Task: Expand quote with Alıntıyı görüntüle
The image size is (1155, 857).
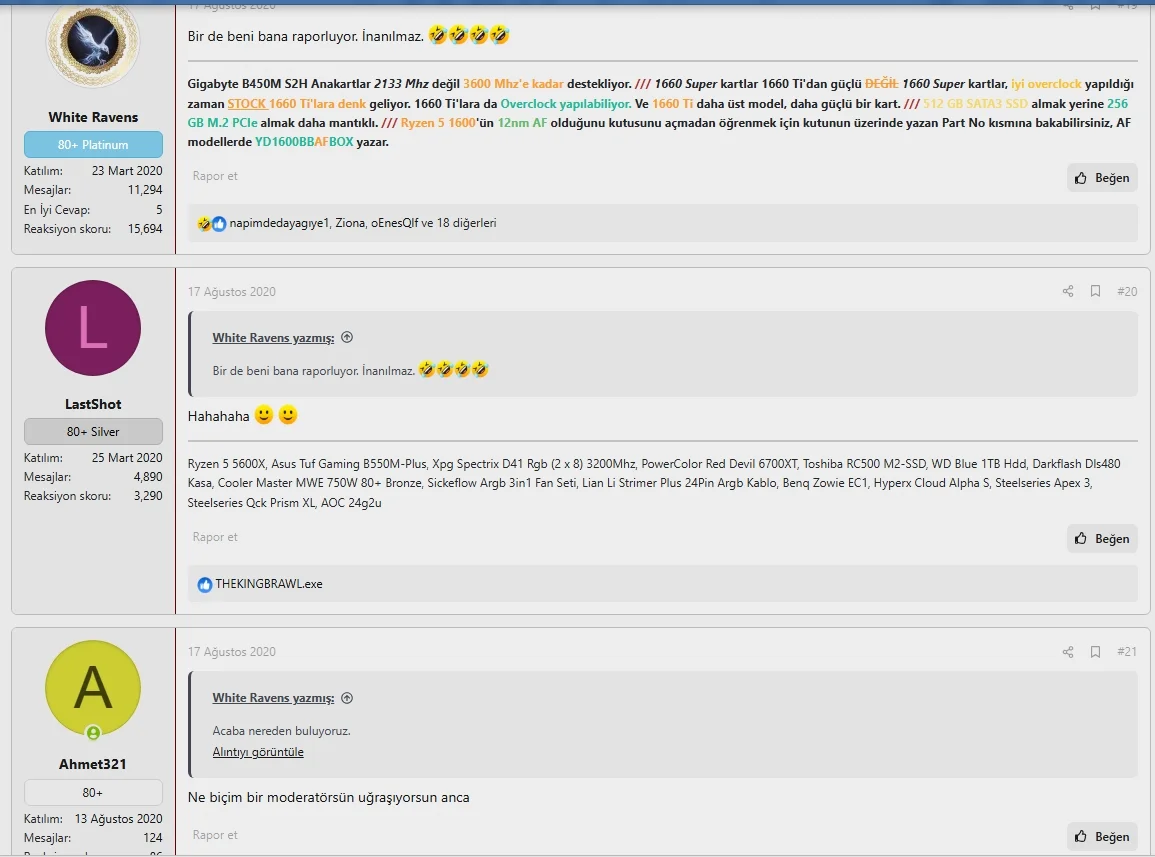Action: coord(258,752)
